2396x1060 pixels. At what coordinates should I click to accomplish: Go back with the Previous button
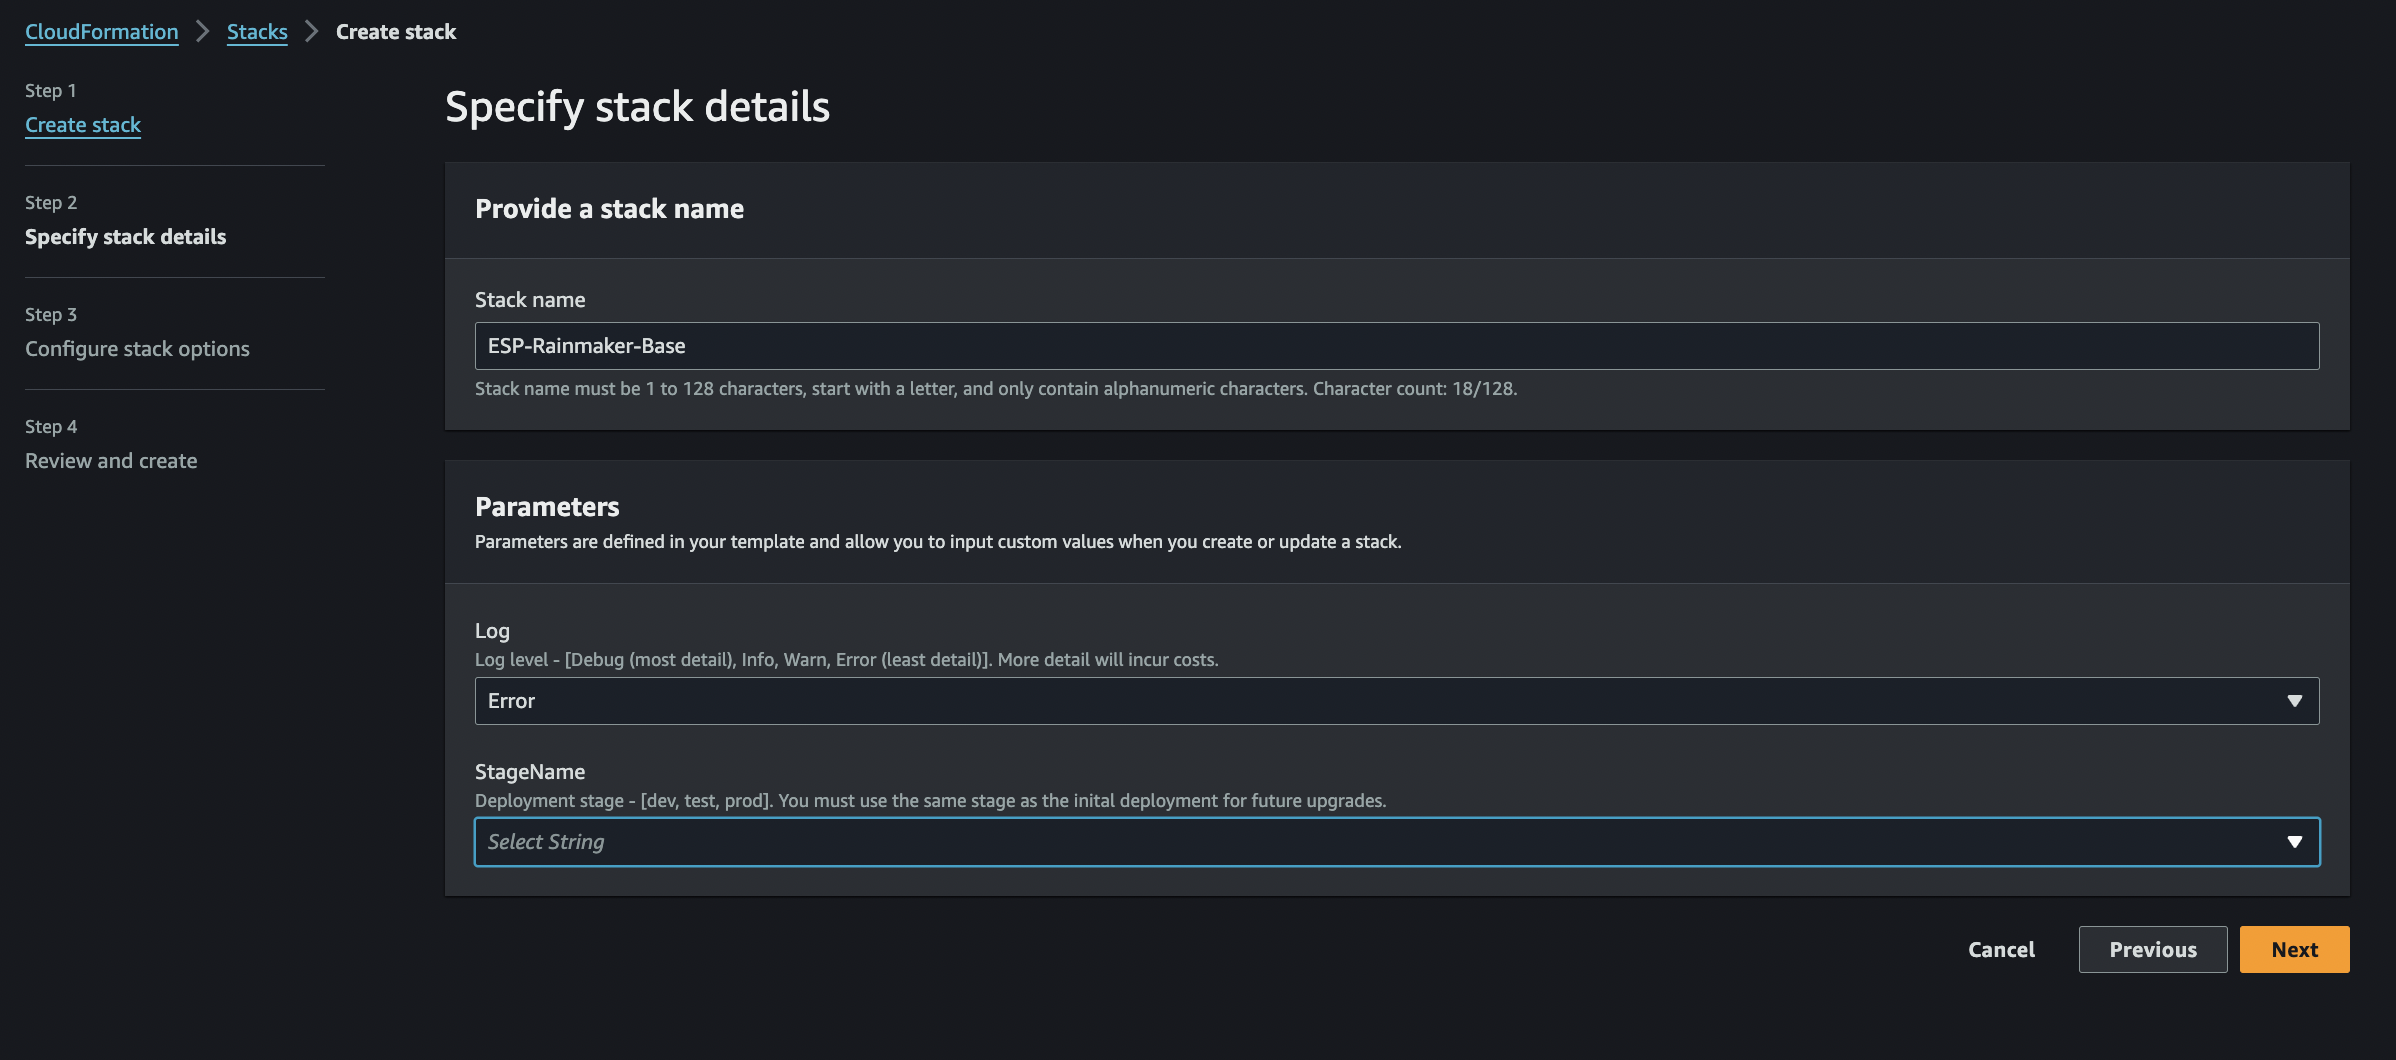tap(2152, 950)
